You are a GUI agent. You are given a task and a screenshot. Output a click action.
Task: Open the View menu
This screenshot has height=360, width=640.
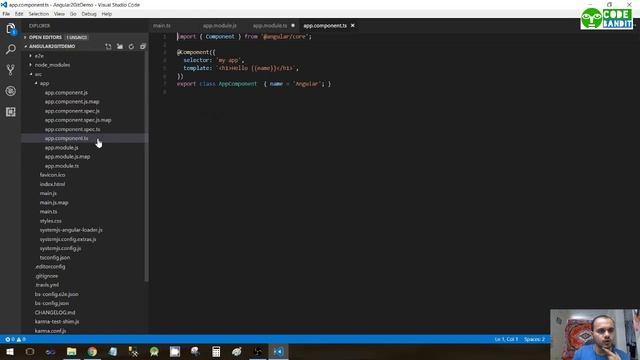coord(59,14)
